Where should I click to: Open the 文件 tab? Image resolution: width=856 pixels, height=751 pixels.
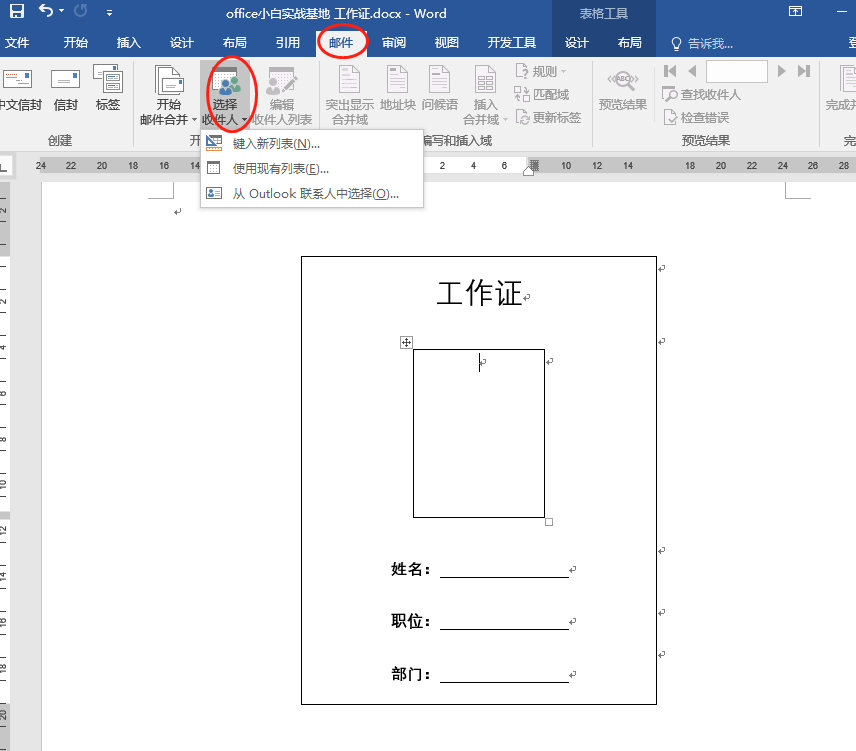click(x=16, y=43)
